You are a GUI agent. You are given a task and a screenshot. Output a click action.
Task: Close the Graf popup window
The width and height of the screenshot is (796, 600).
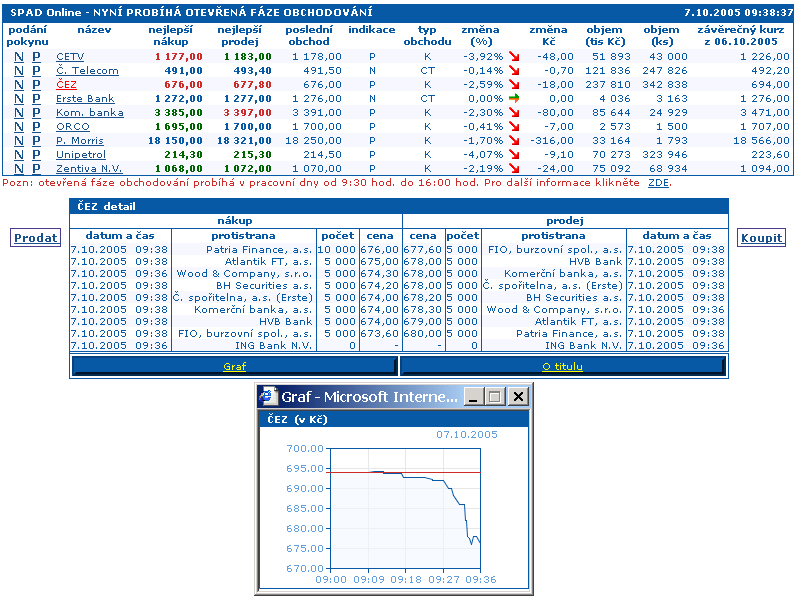pos(517,397)
